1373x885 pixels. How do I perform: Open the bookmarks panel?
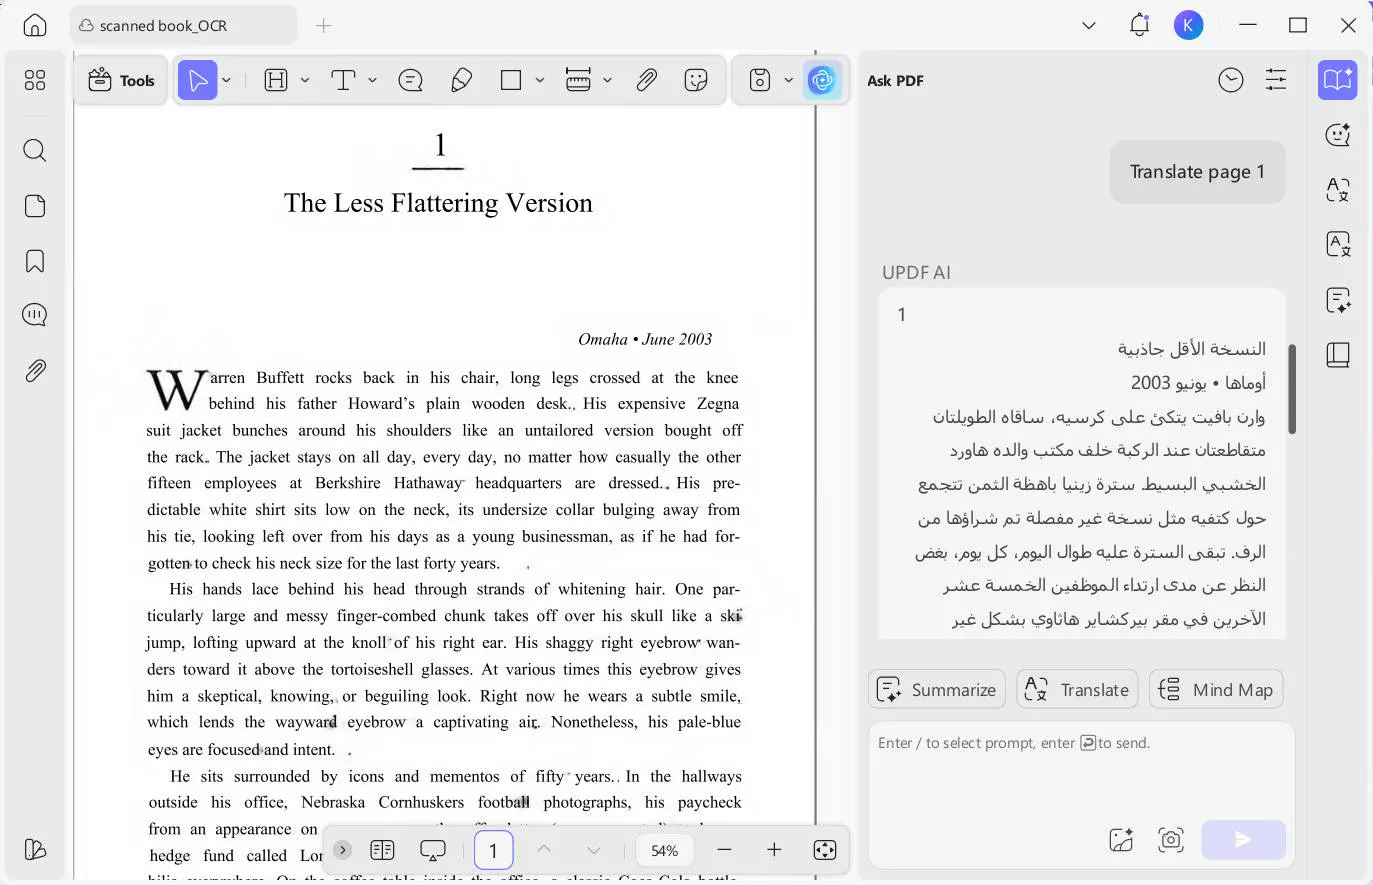[35, 261]
